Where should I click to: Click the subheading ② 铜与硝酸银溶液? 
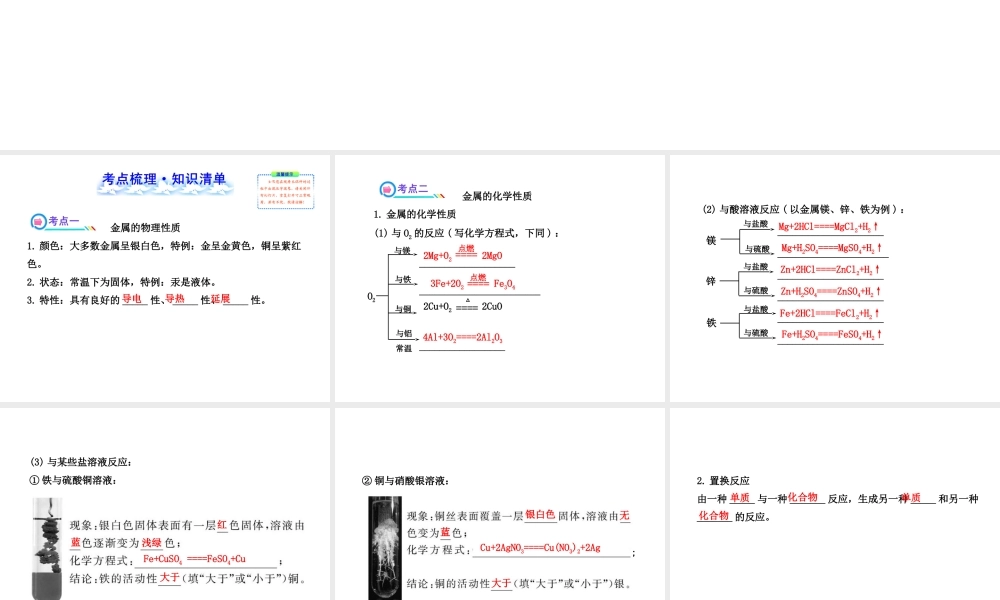pyautogui.click(x=406, y=481)
